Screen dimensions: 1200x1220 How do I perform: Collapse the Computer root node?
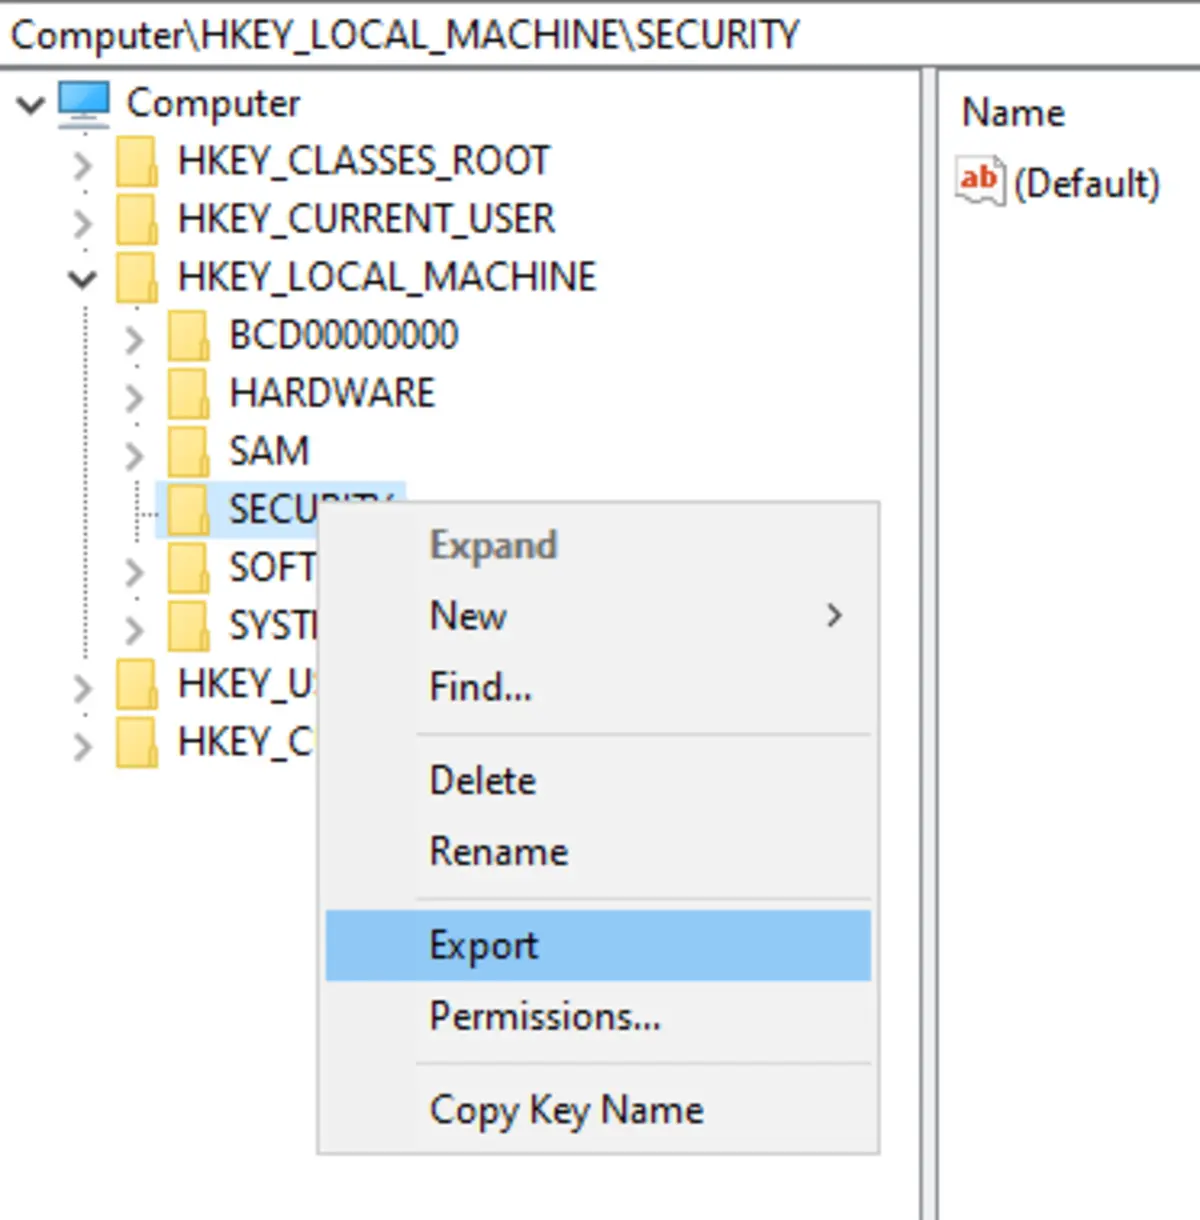click(x=32, y=104)
